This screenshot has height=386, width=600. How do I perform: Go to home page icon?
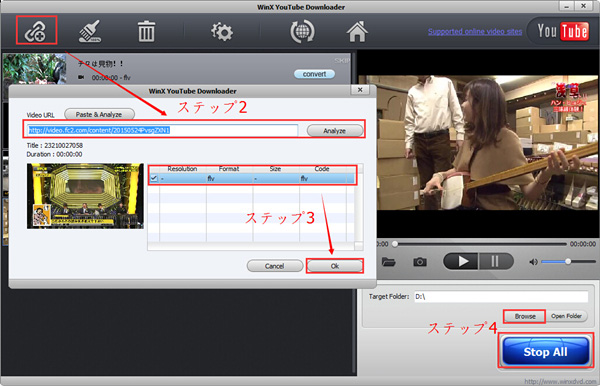357,31
